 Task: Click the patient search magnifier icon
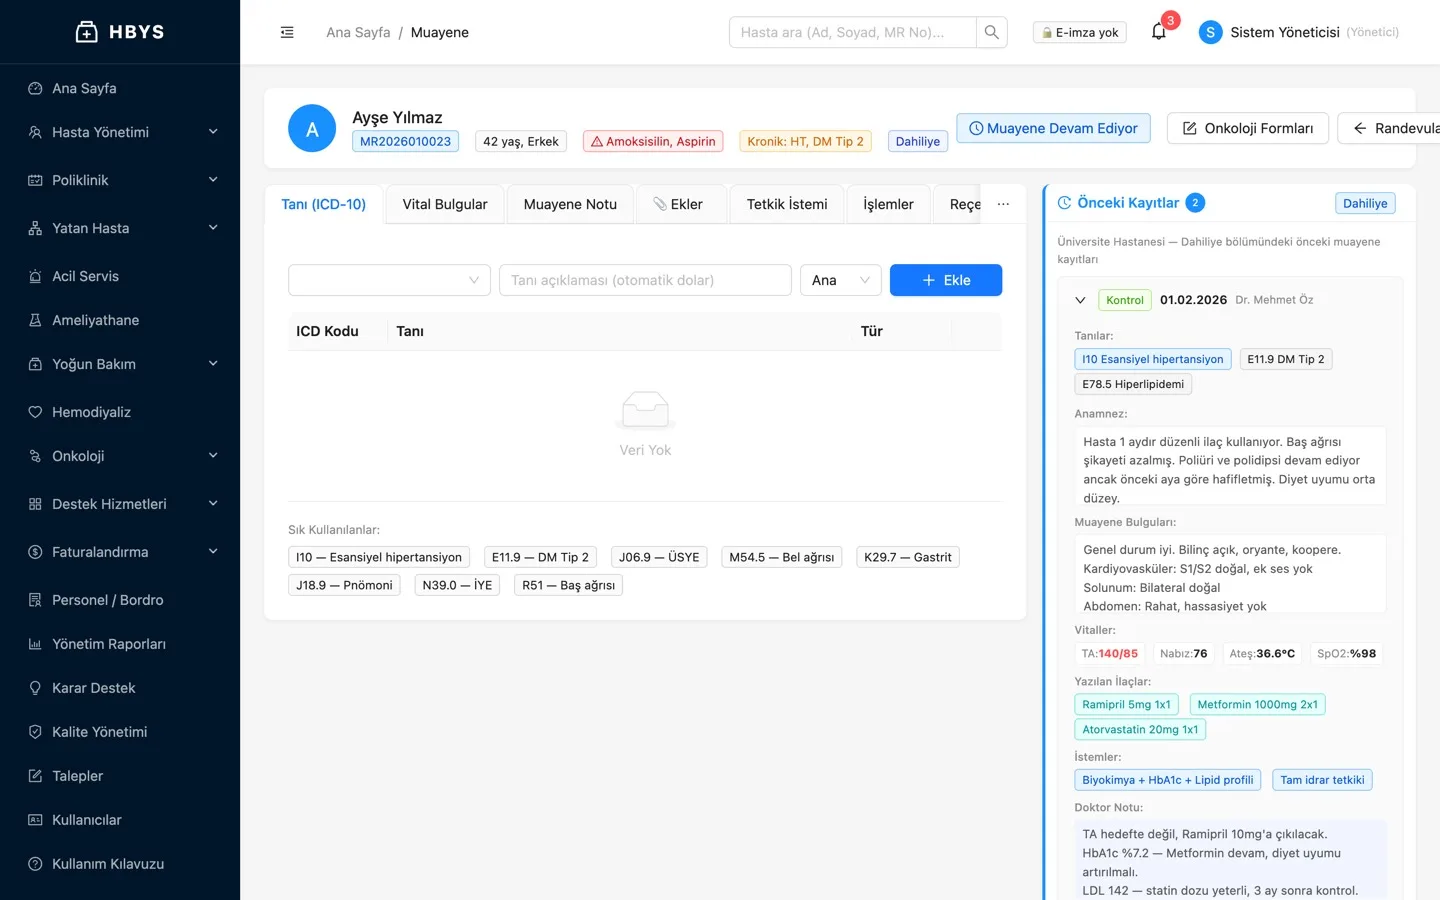[992, 32]
